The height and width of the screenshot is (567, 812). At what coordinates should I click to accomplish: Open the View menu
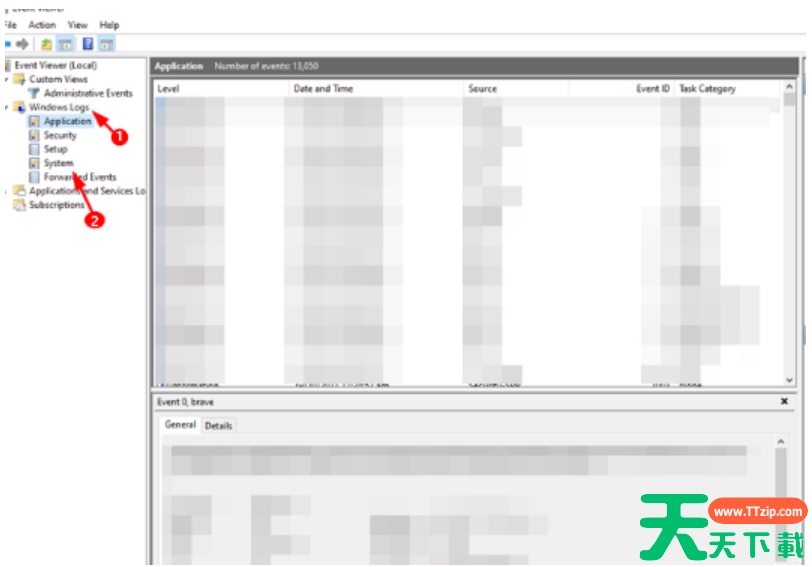click(x=78, y=25)
